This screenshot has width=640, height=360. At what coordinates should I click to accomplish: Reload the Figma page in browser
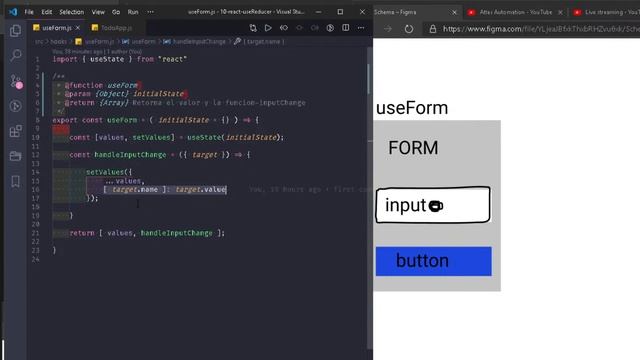(x=409, y=29)
